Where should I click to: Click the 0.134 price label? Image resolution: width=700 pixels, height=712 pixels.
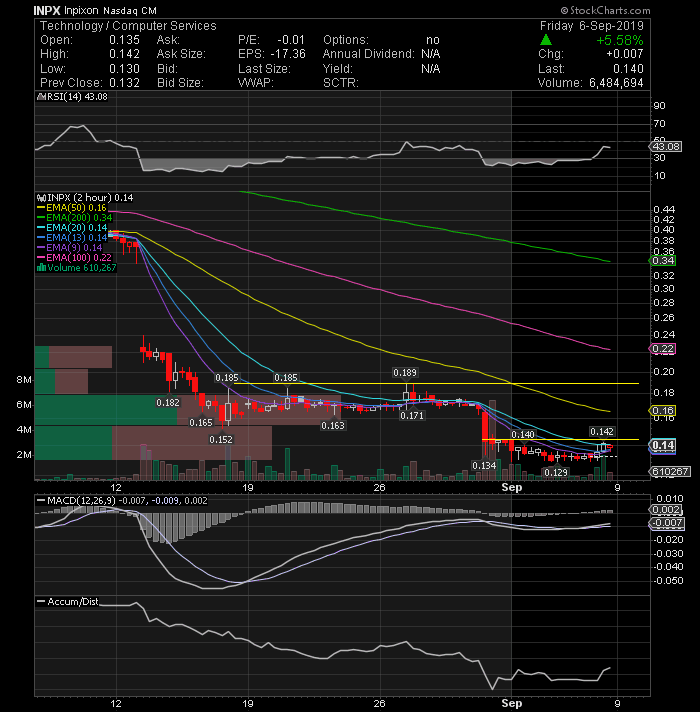[x=484, y=465]
